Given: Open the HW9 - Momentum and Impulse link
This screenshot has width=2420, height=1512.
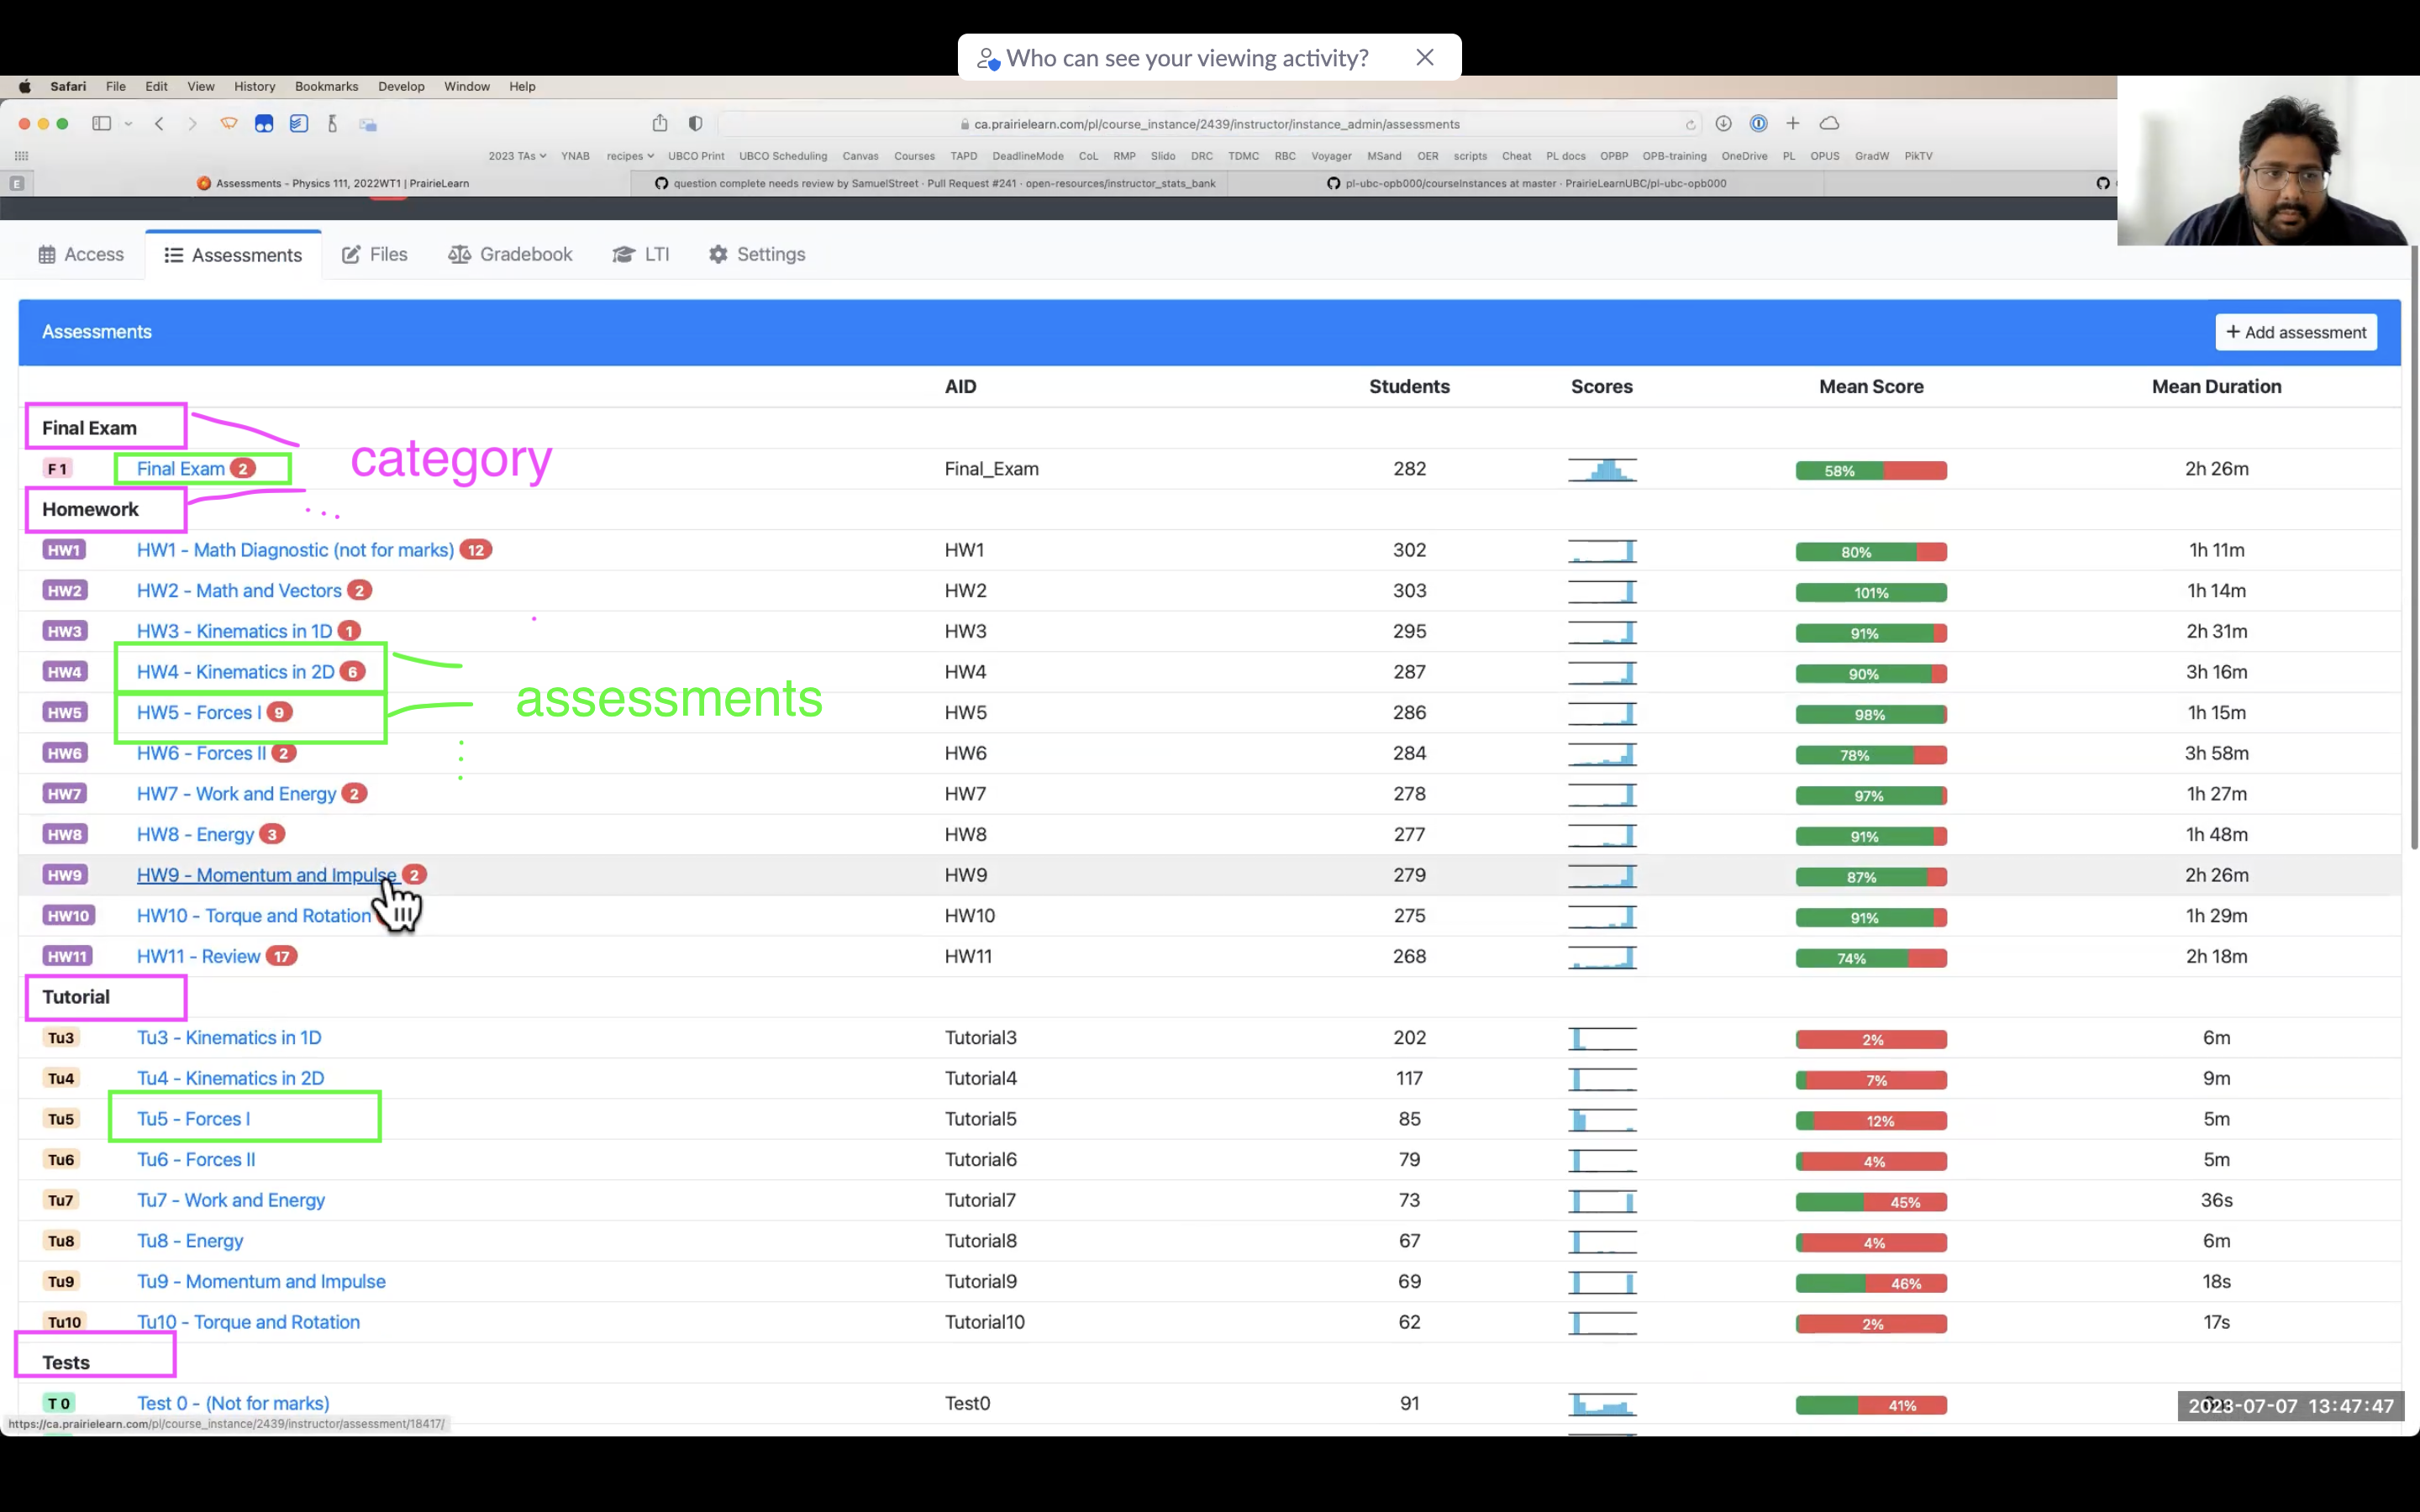Looking at the screenshot, I should 267,875.
